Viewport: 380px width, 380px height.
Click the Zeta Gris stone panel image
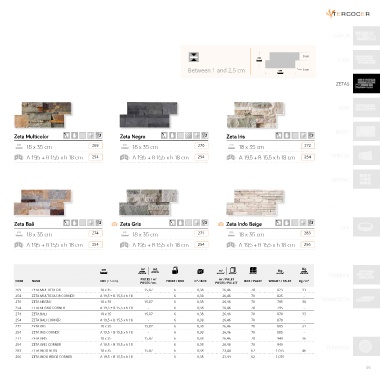[148, 203]
